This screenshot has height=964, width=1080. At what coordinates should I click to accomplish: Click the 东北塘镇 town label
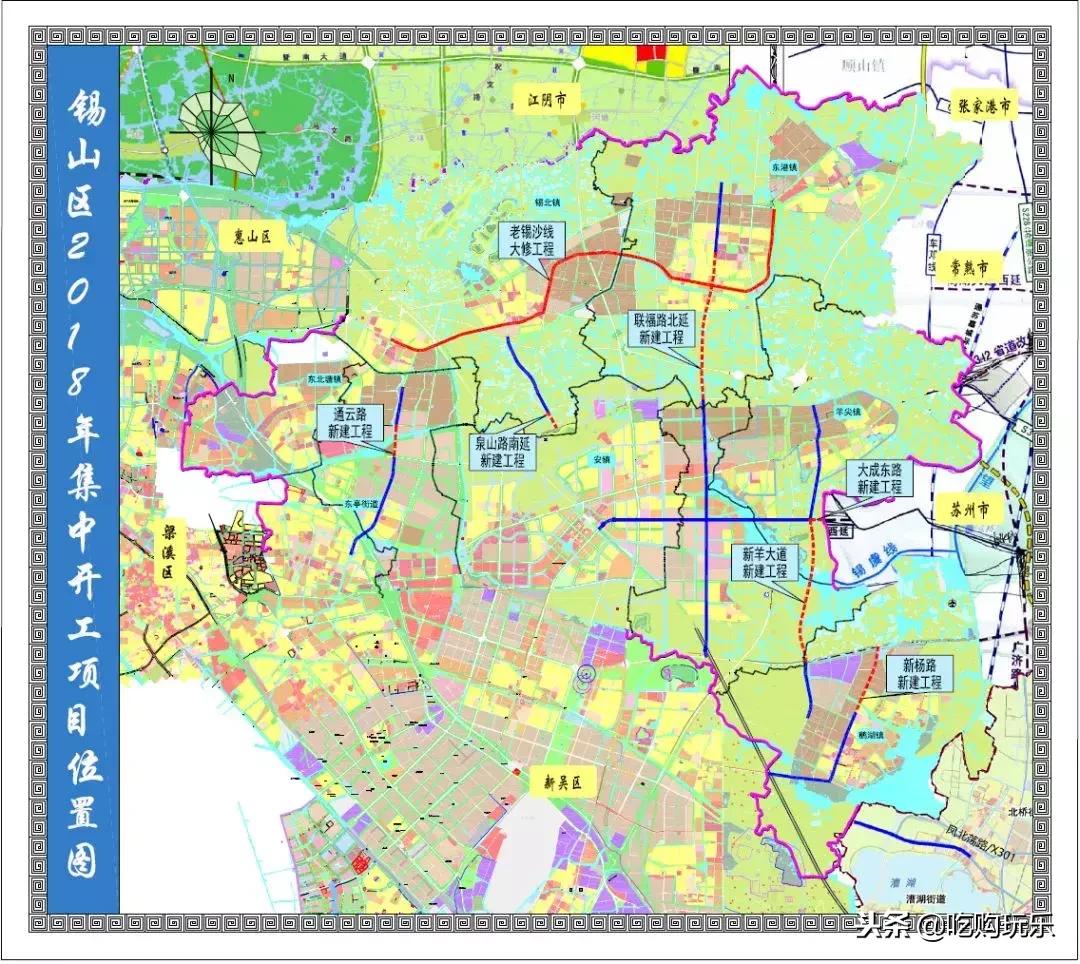[324, 379]
